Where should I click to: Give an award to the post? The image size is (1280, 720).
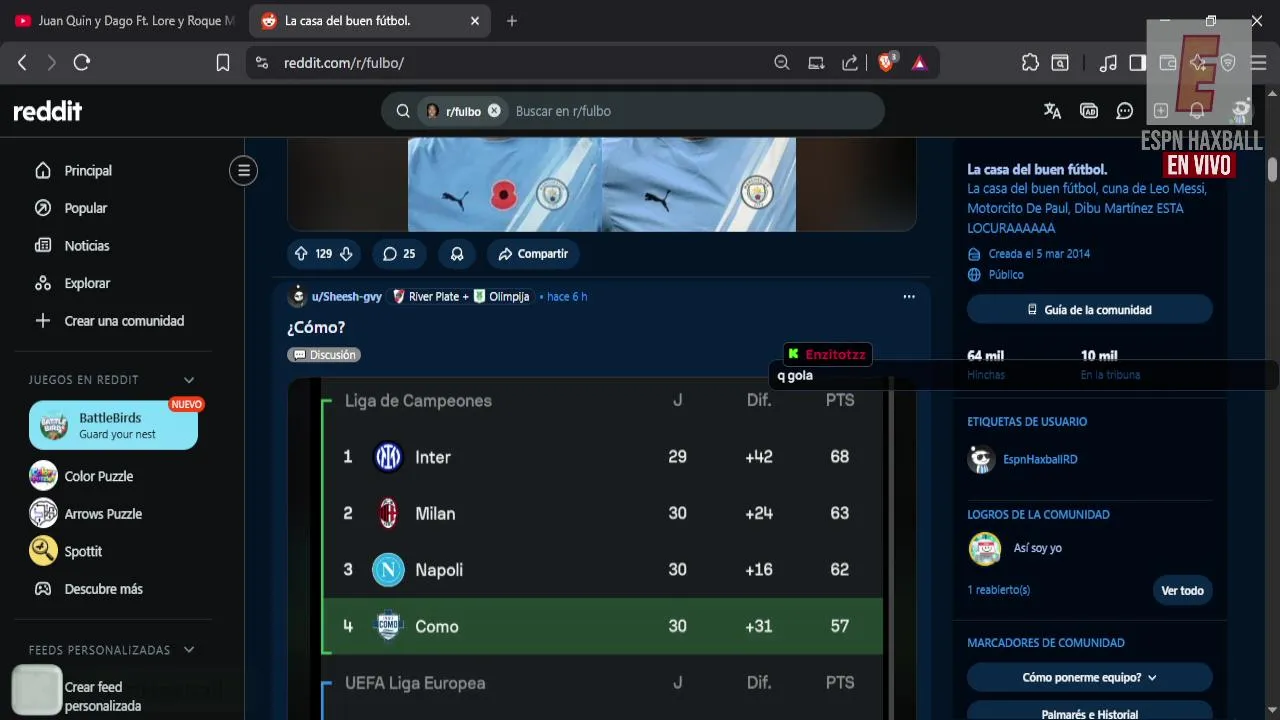457,254
